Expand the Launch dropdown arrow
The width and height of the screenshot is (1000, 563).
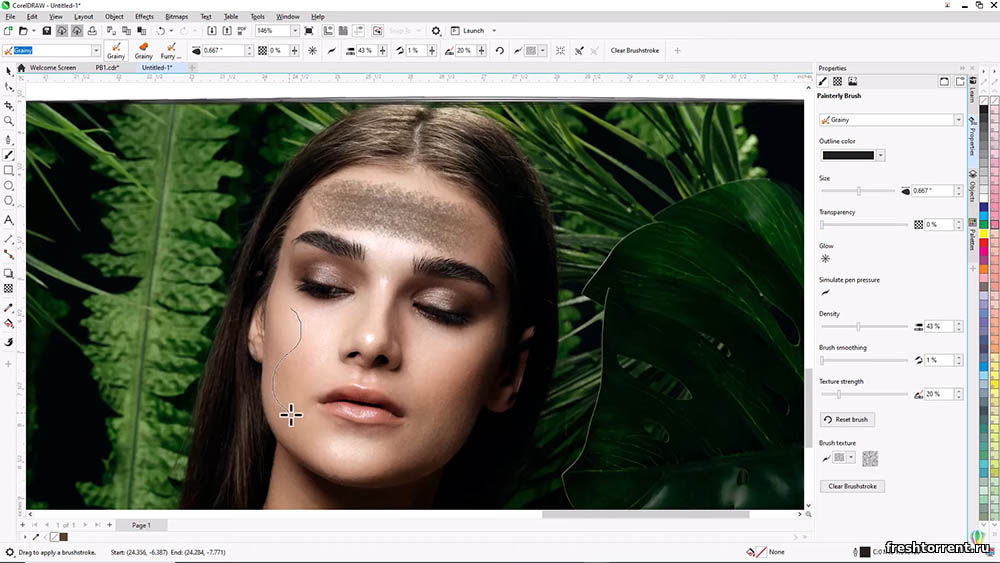tap(494, 31)
